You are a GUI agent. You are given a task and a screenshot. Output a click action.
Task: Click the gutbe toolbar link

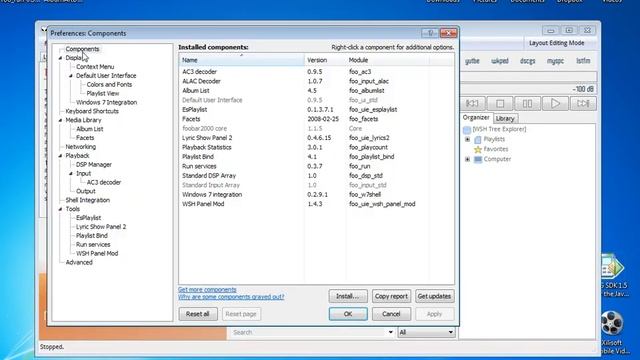(x=472, y=61)
